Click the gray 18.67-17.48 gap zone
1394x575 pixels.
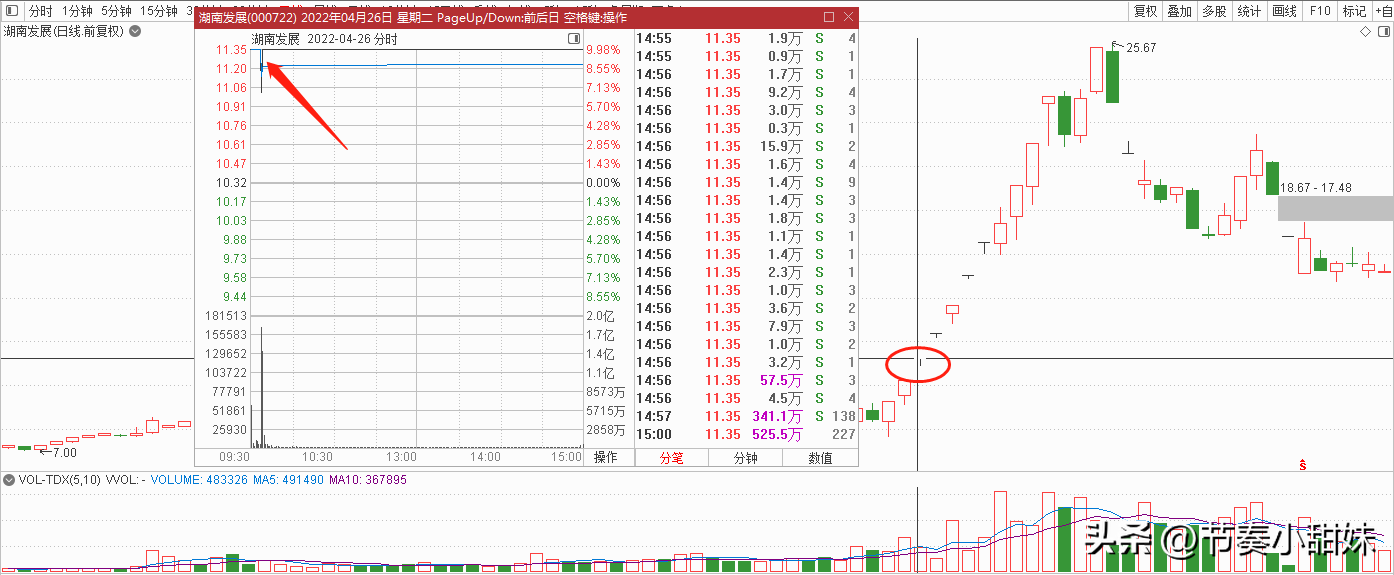click(1335, 208)
